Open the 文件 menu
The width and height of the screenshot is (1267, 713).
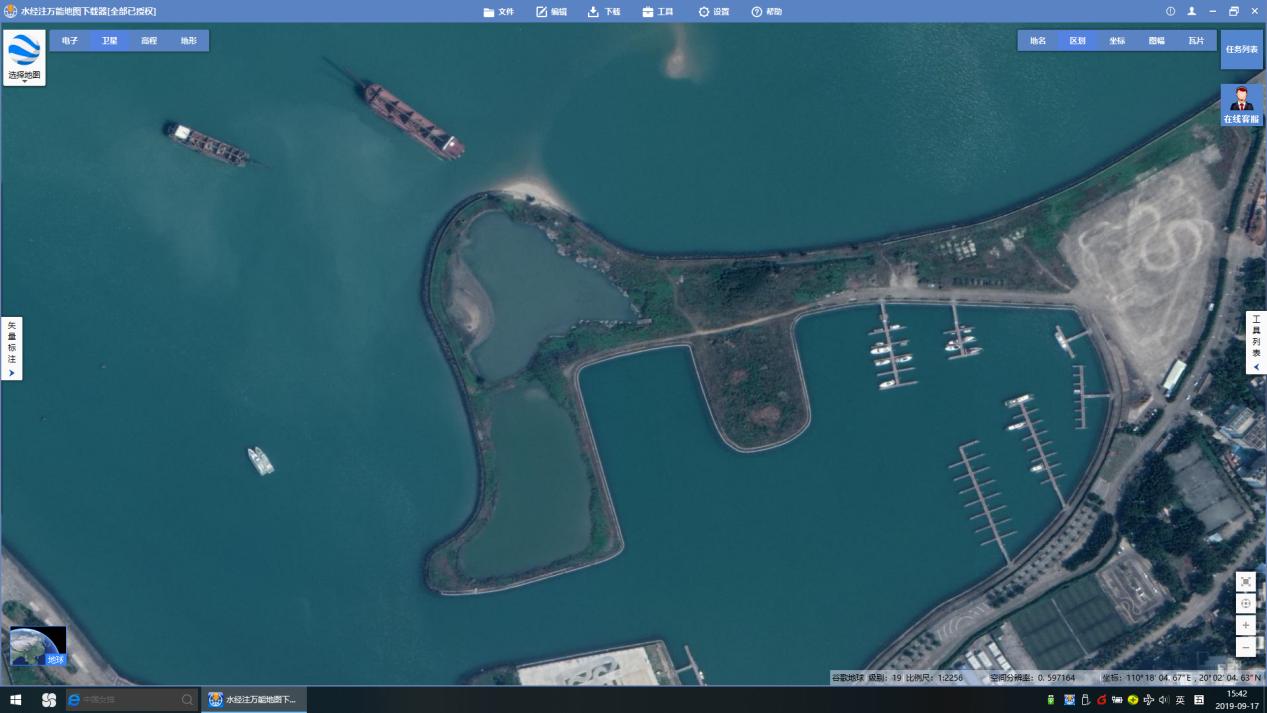498,12
